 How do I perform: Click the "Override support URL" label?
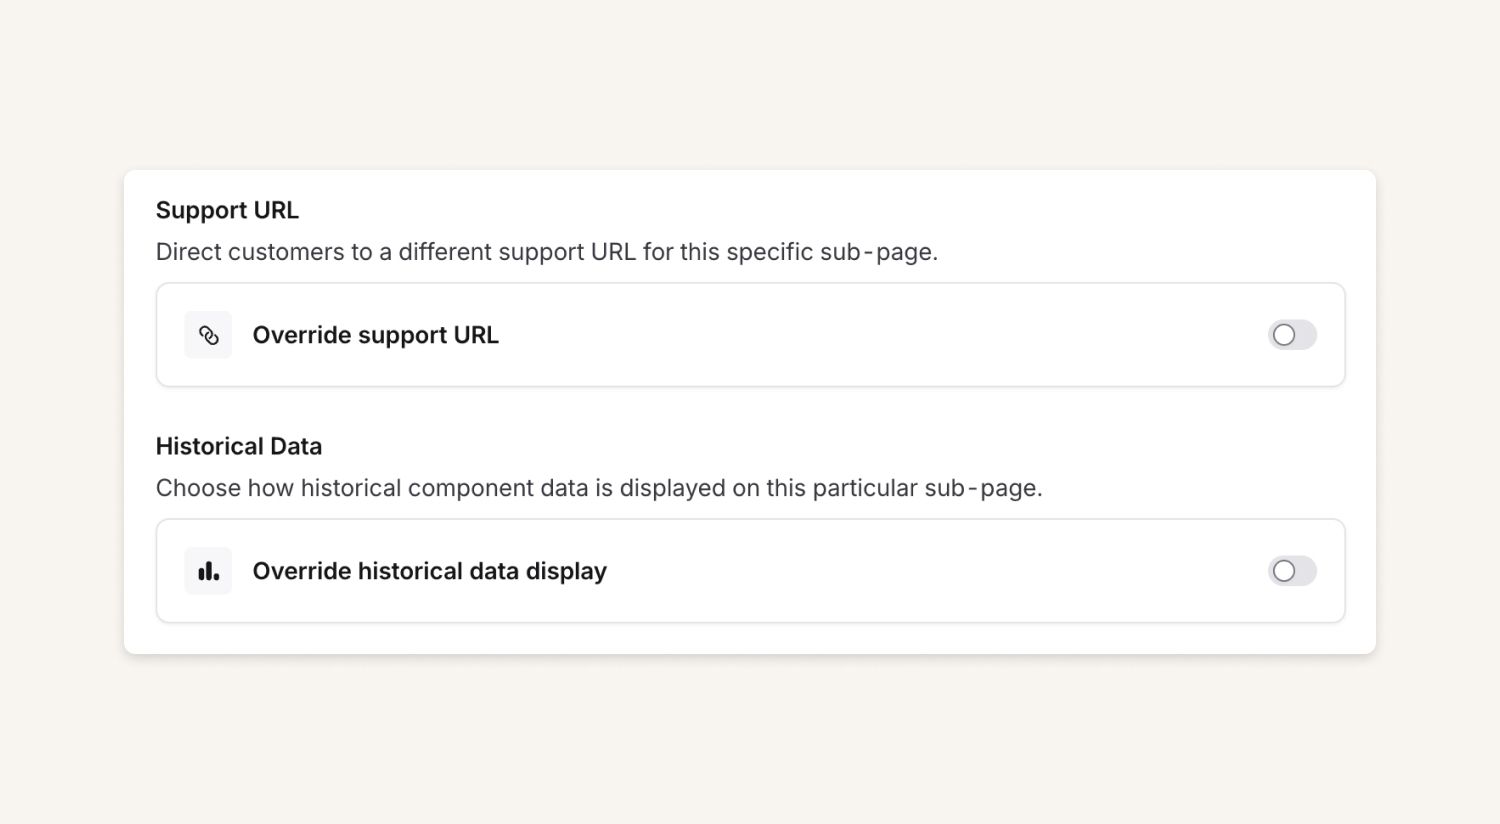375,335
